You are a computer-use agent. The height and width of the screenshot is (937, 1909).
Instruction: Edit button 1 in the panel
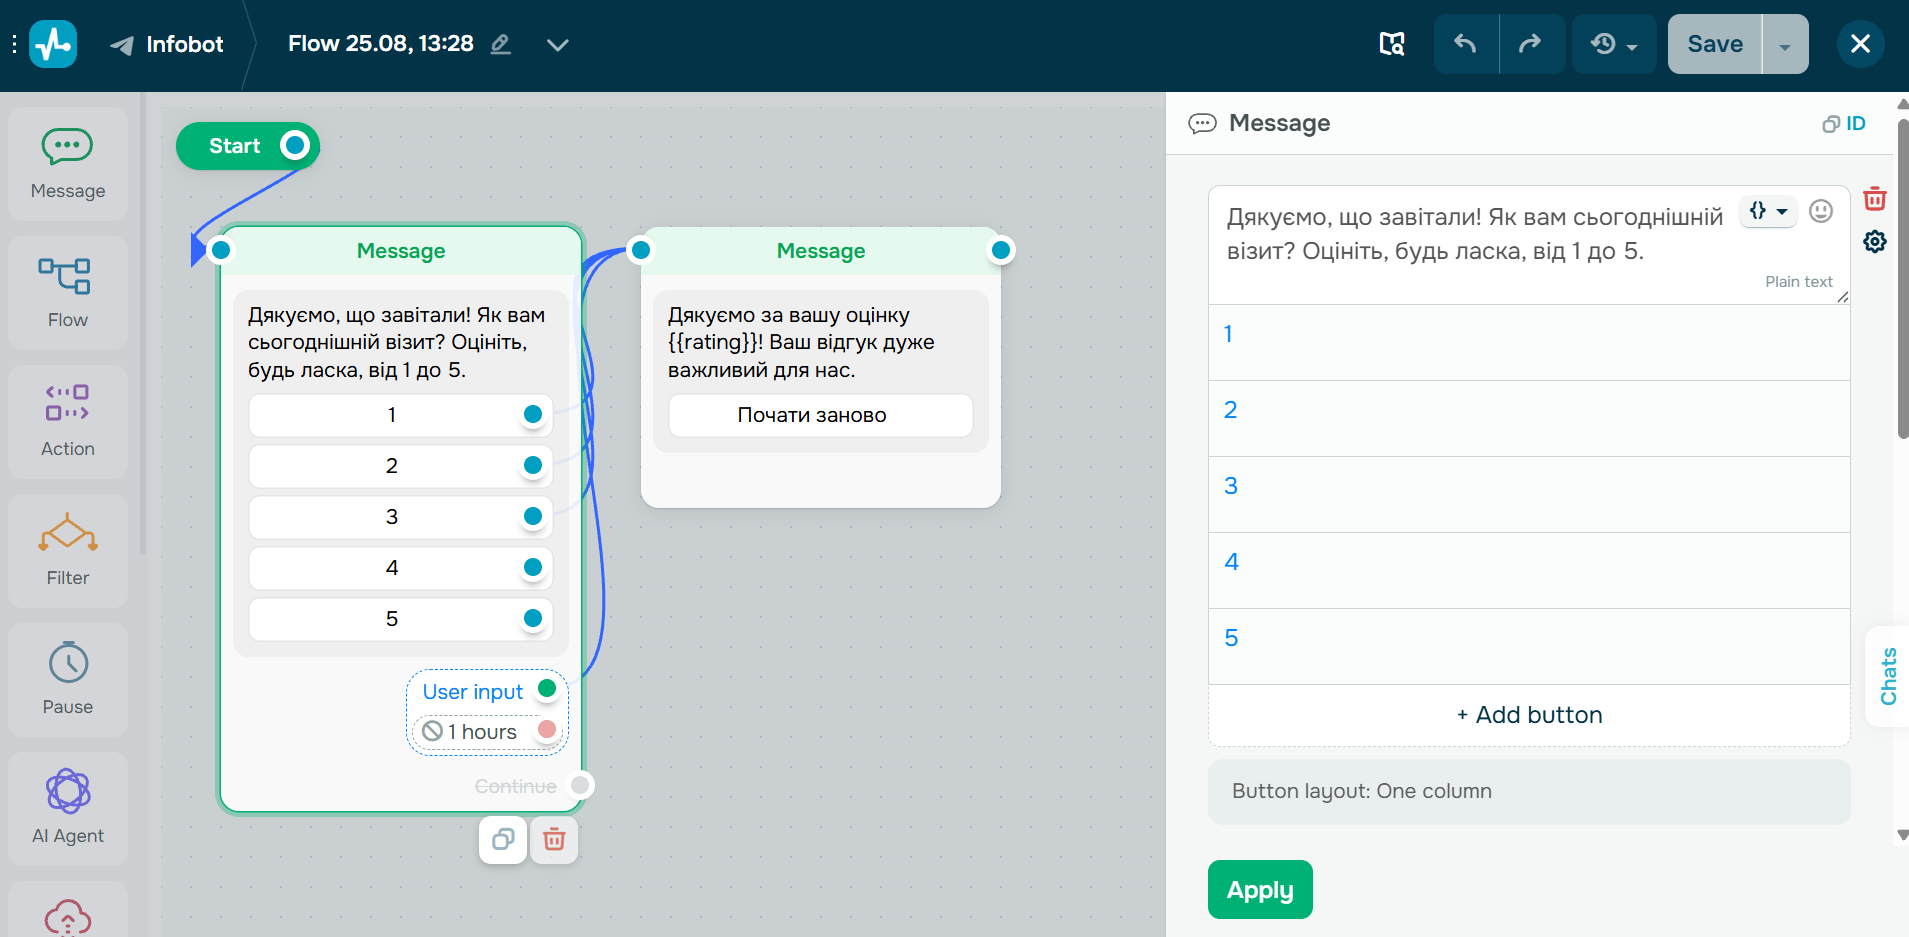coord(1529,342)
